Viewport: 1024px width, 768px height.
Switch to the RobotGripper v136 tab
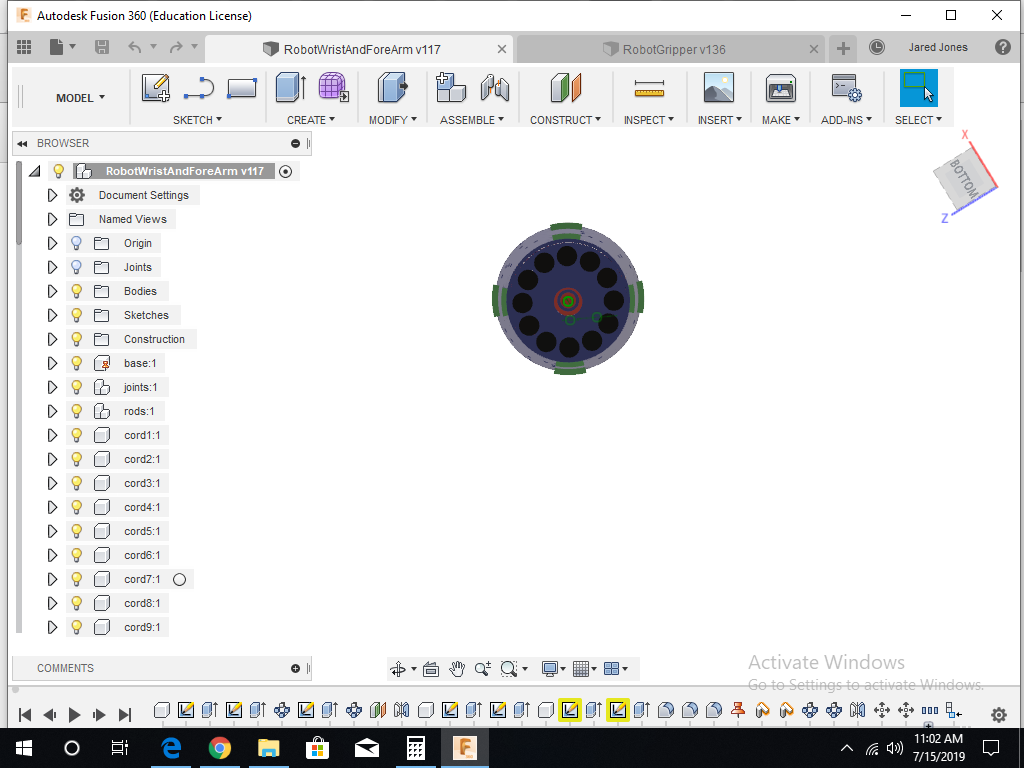click(673, 50)
